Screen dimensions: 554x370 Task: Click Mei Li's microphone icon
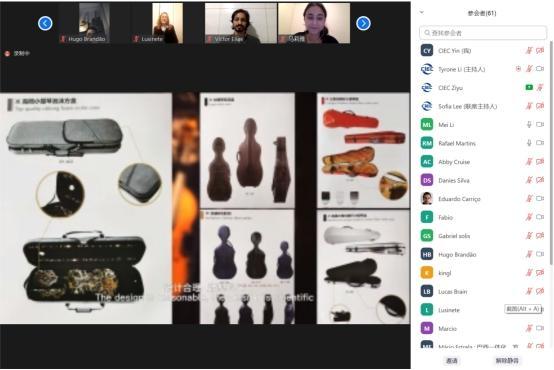[529, 124]
